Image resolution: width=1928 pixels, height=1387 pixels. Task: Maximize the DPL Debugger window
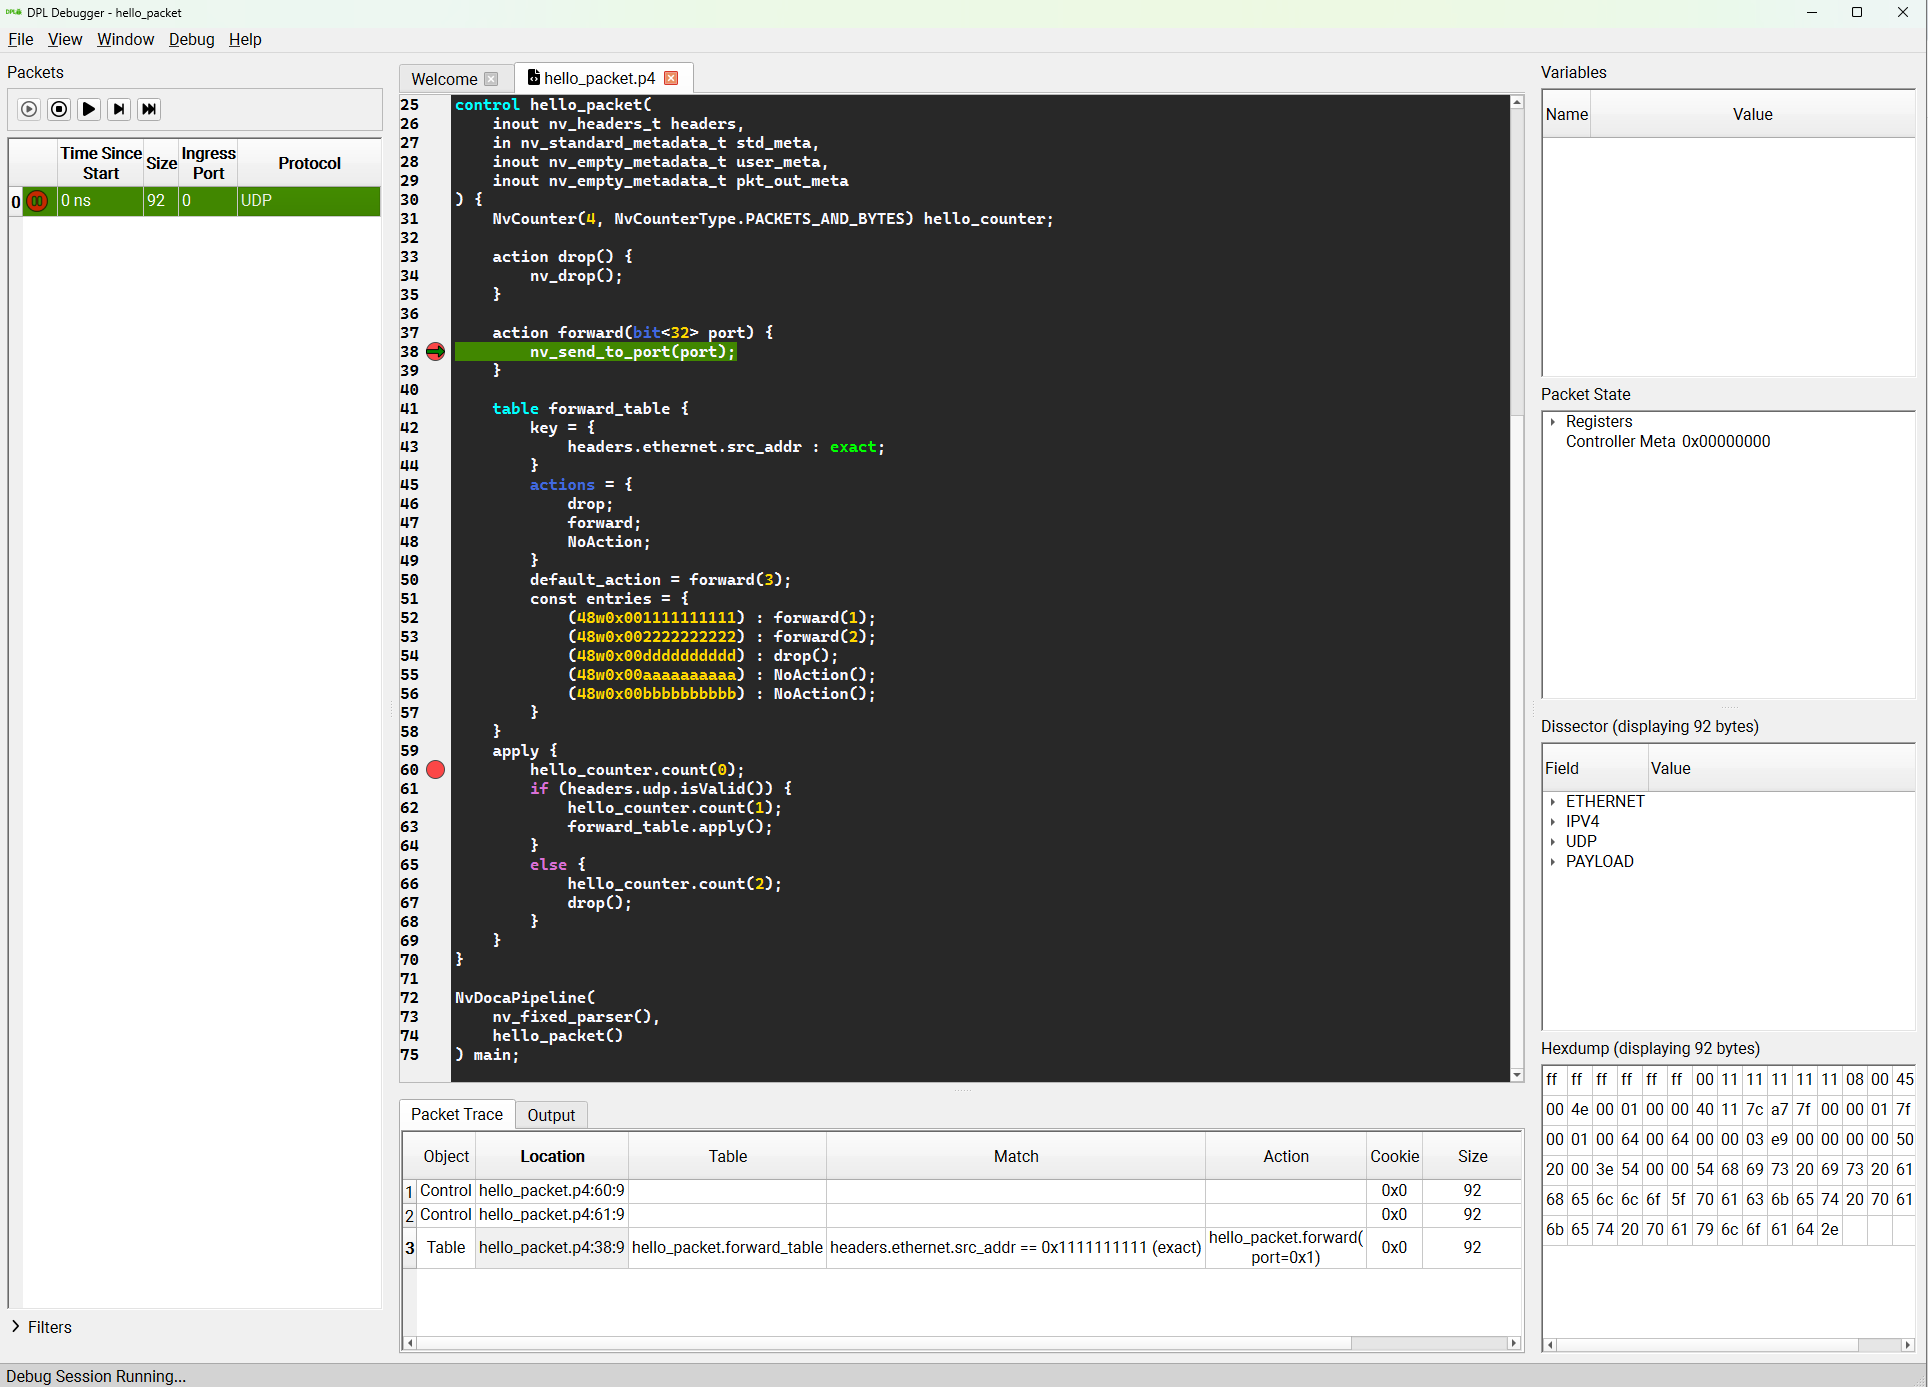(1857, 13)
